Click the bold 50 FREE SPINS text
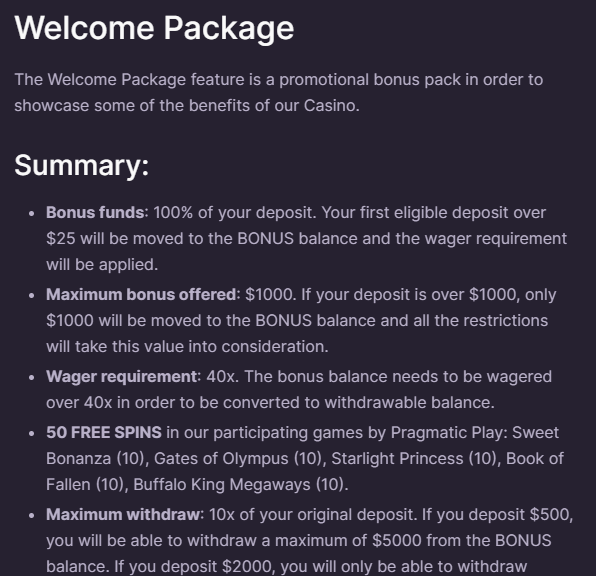The width and height of the screenshot is (596, 576). tap(104, 433)
